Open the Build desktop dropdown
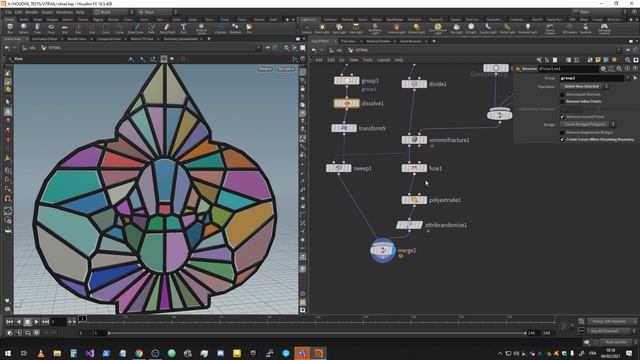 pyautogui.click(x=114, y=12)
